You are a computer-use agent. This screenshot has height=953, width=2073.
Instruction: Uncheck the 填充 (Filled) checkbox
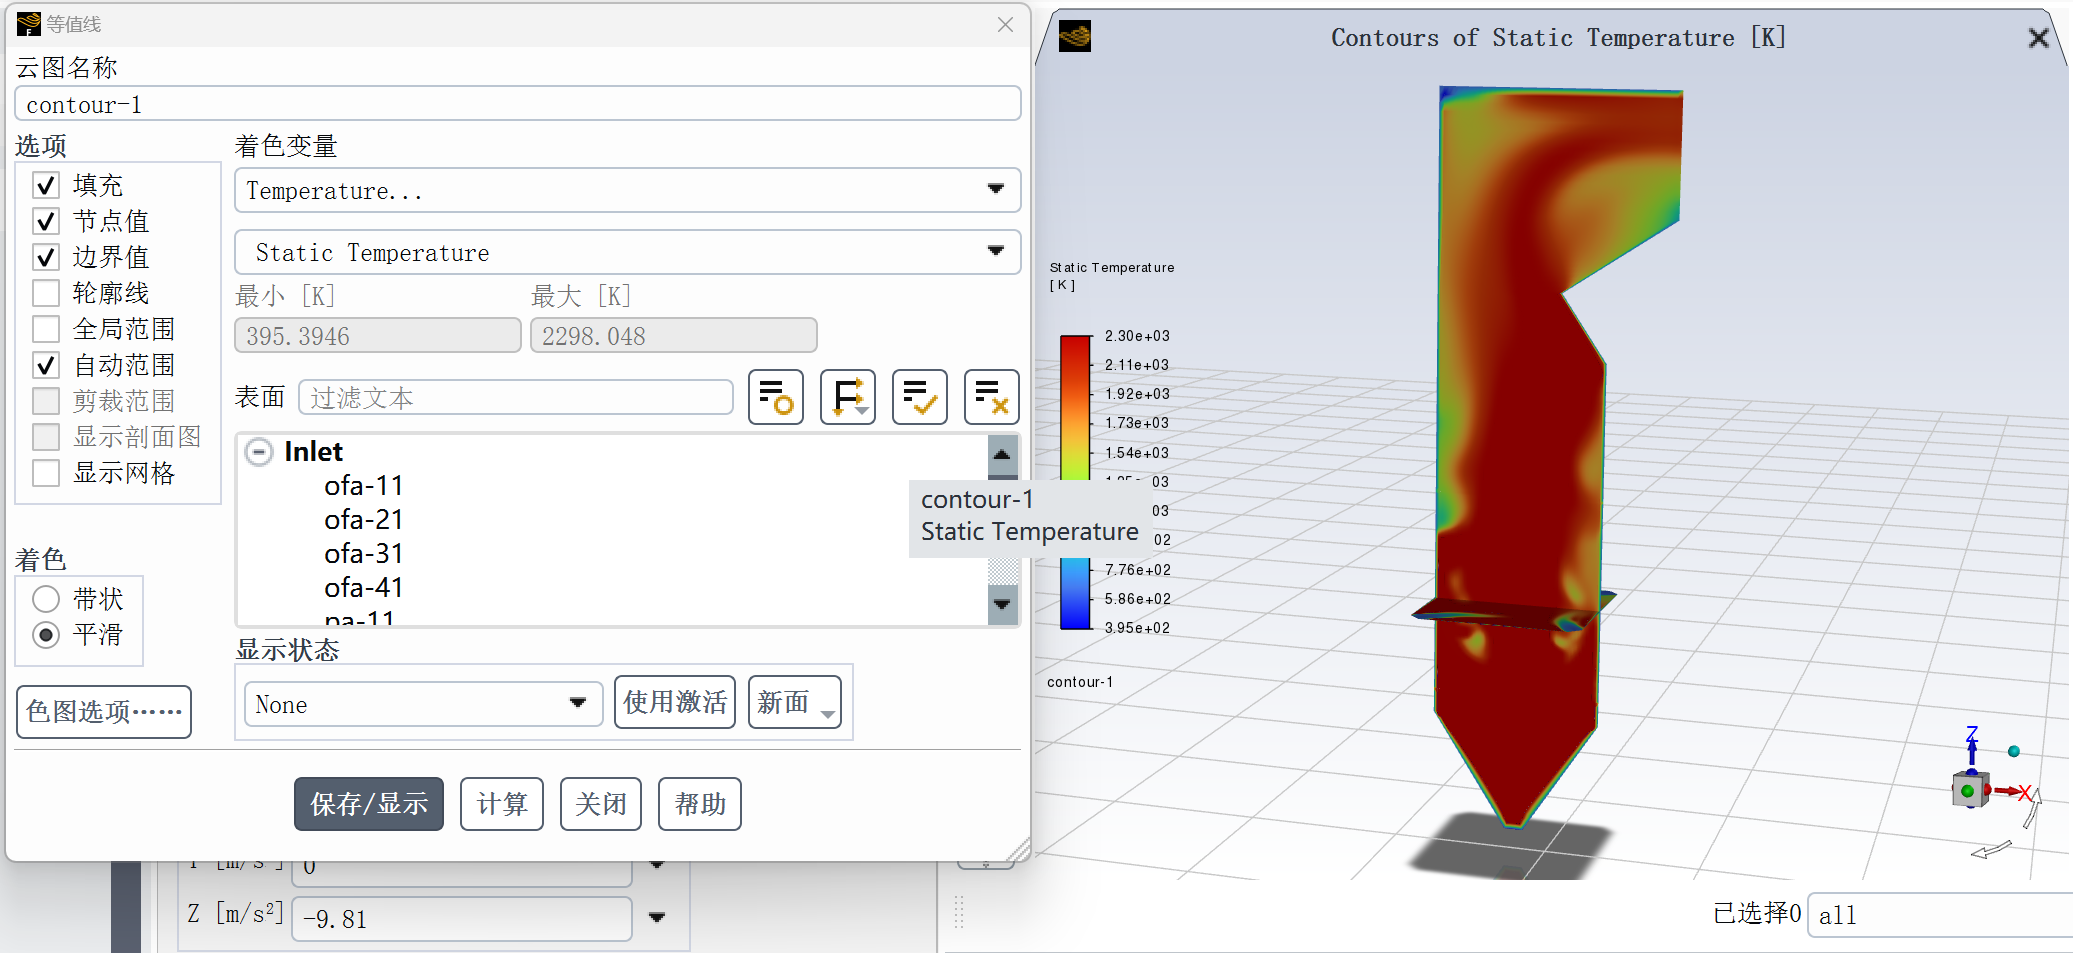pos(46,185)
